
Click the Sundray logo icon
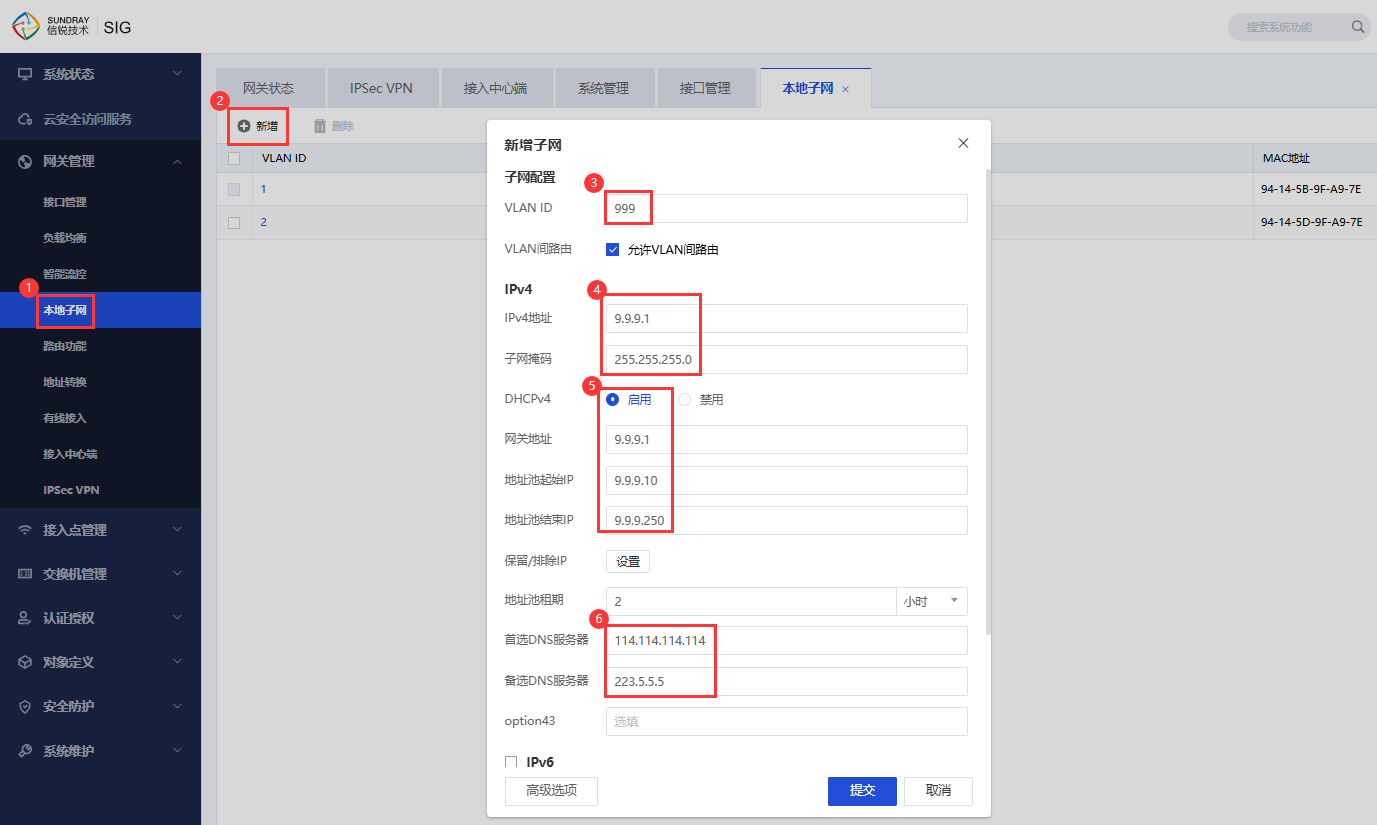coord(26,26)
